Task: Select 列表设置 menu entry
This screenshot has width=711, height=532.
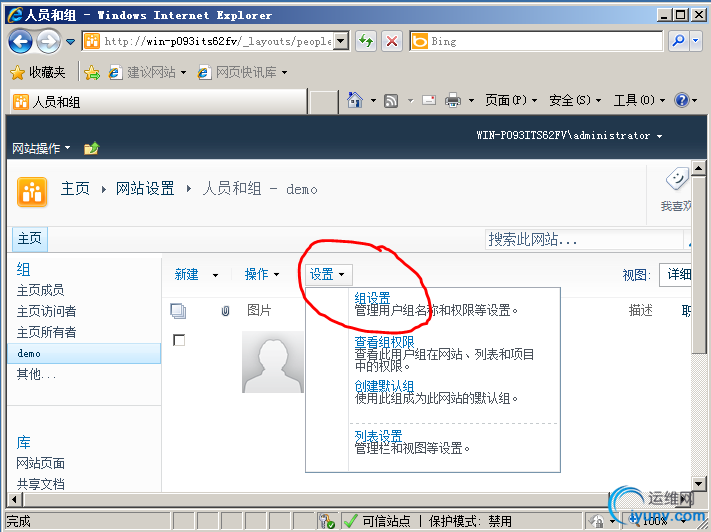Action: point(379,436)
